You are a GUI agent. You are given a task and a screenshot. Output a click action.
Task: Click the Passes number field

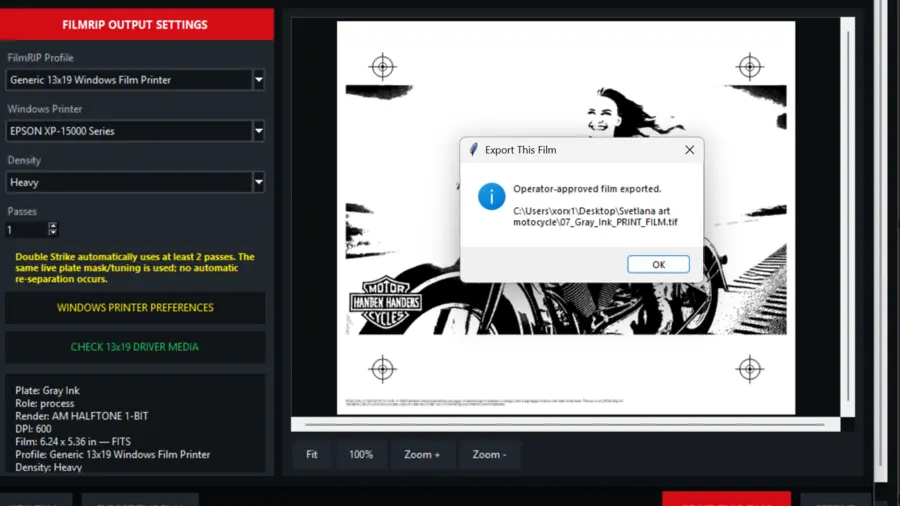click(26, 229)
